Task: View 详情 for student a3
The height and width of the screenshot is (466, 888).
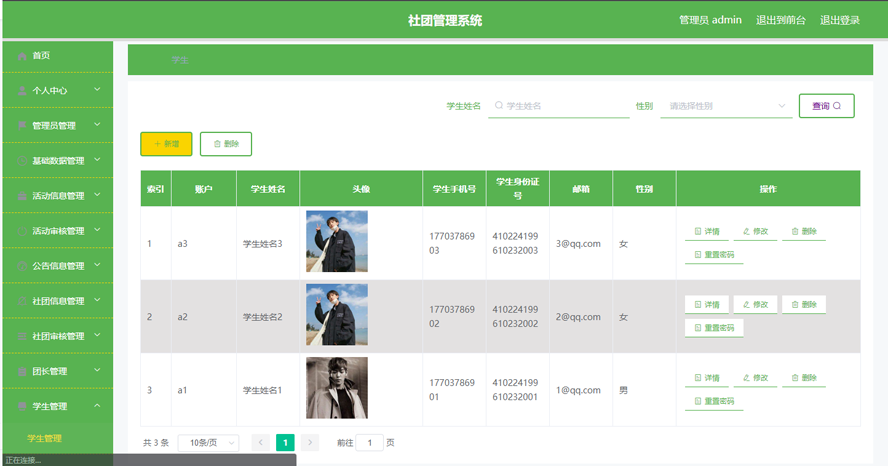Action: tap(707, 232)
